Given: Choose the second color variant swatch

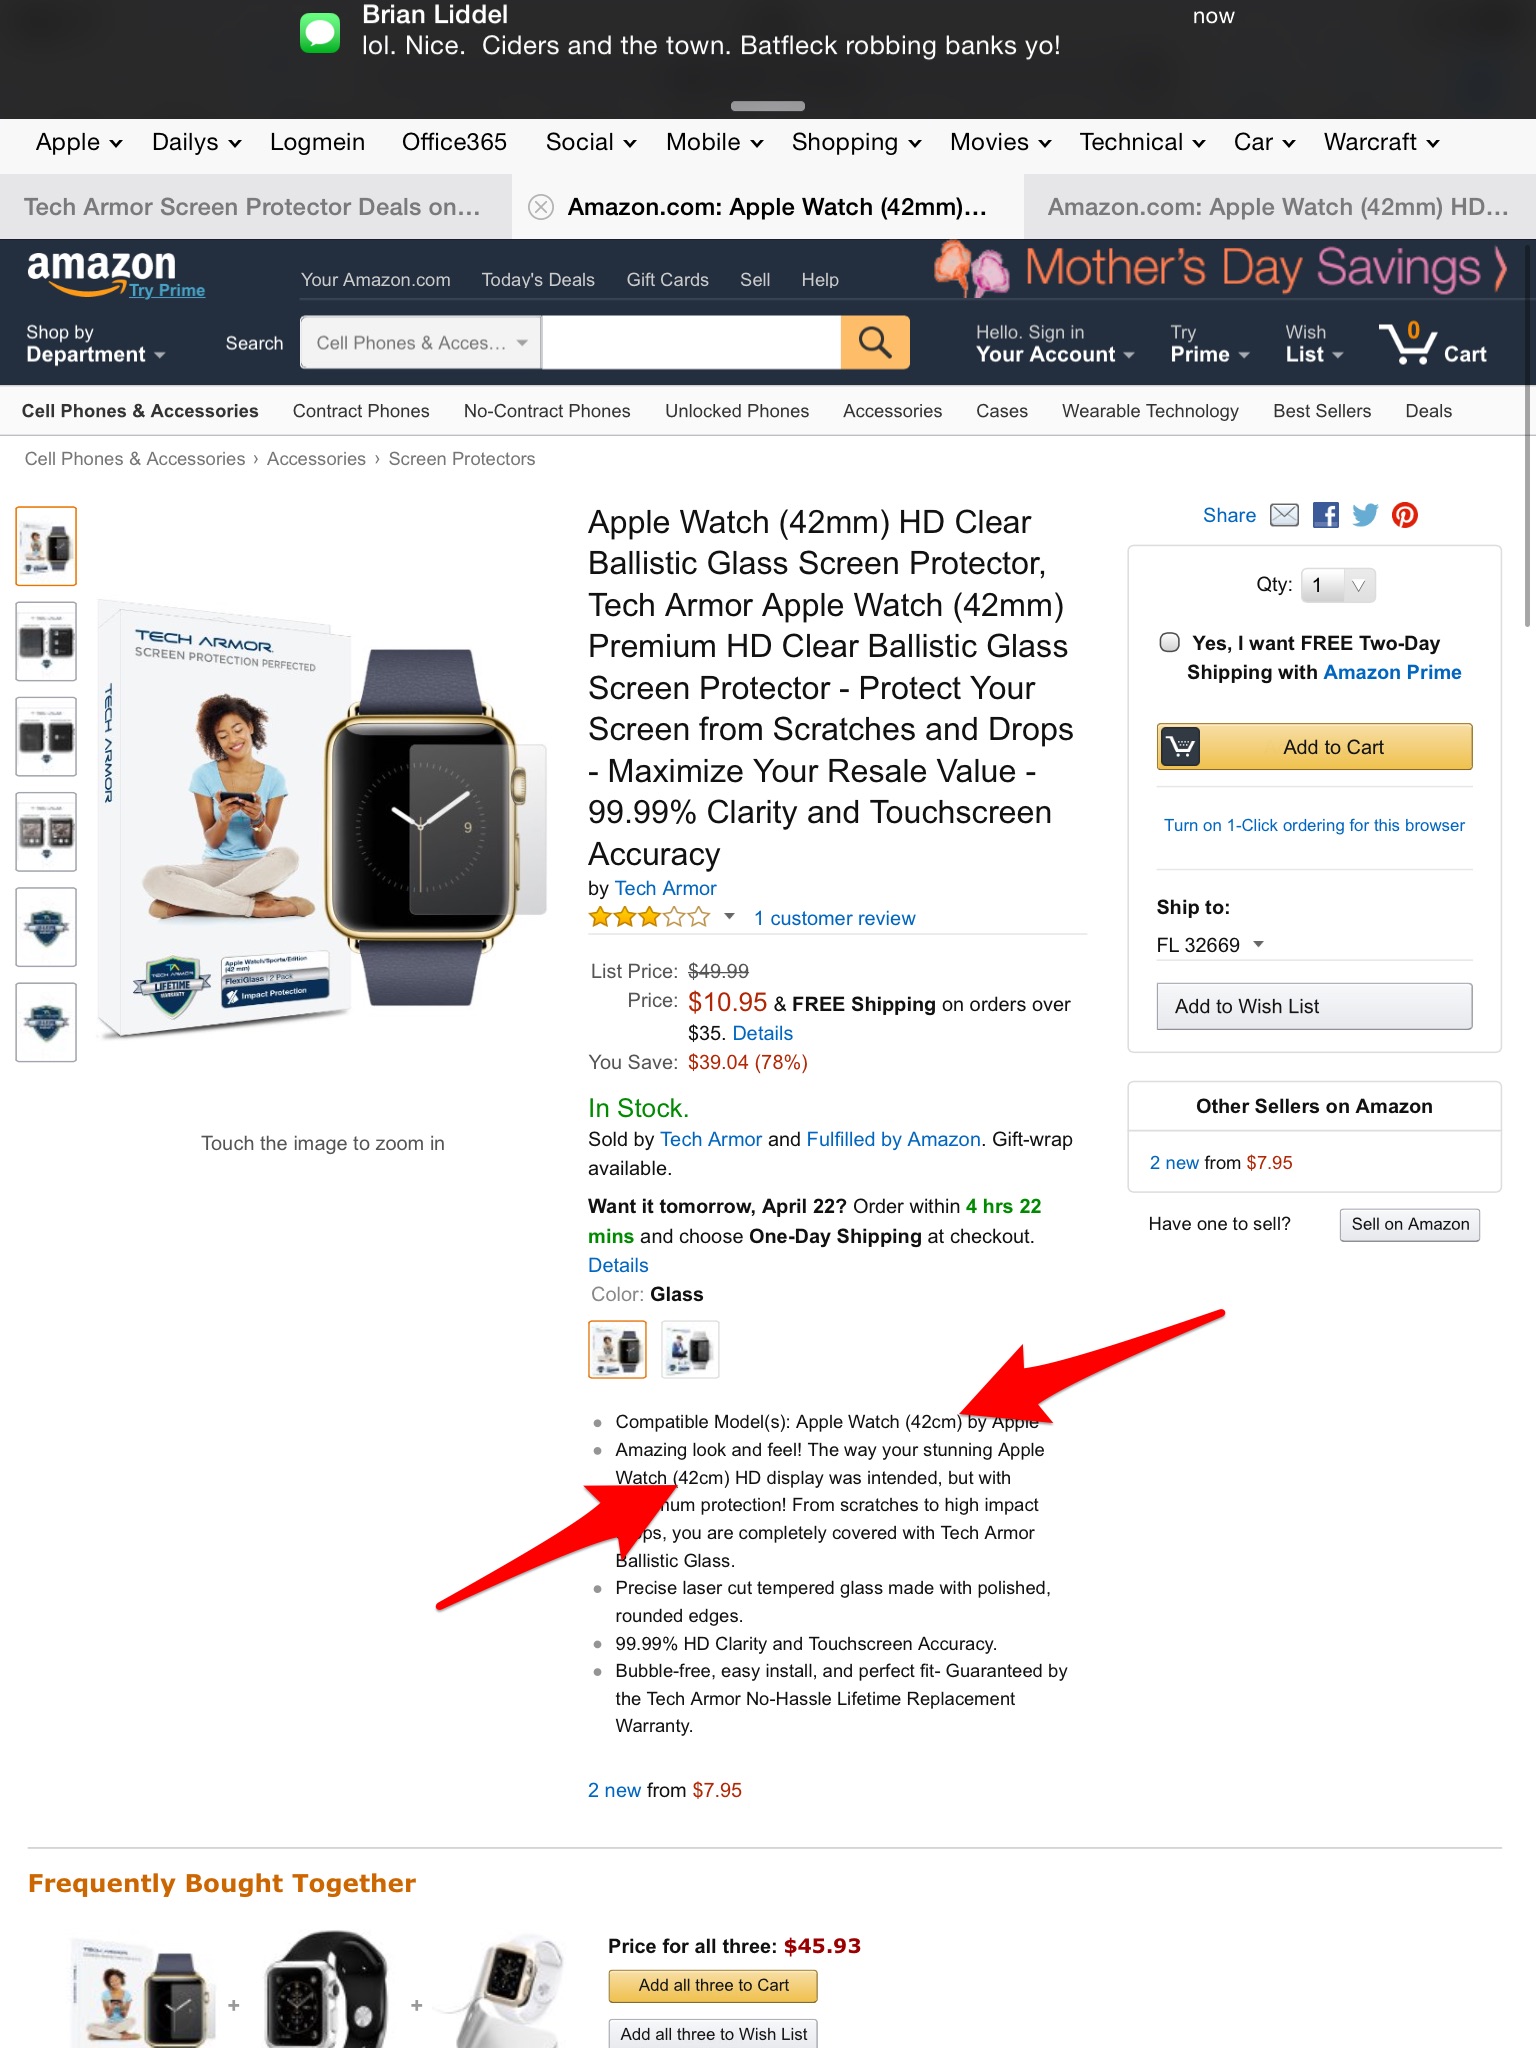Looking at the screenshot, I should tap(690, 1350).
